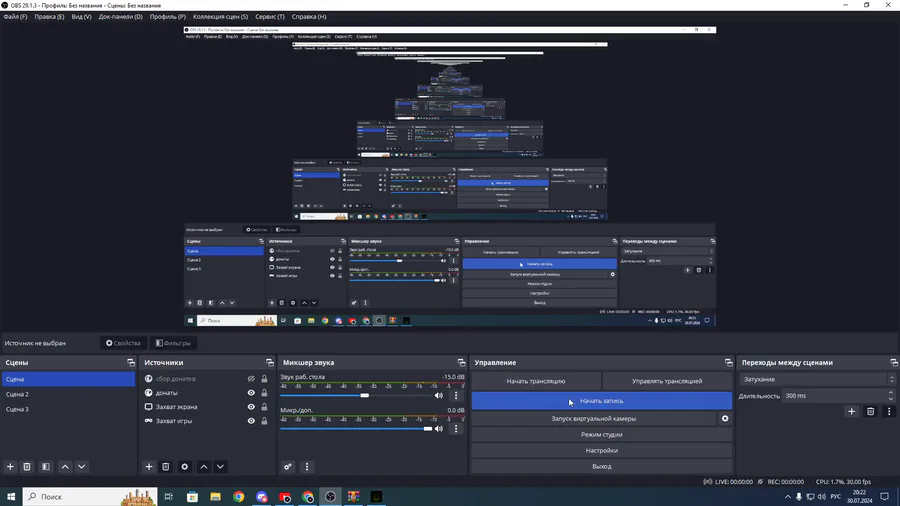Screen dimensions: 900x506
Task: Toggle lock on Захват игры source
Action: tap(264, 421)
